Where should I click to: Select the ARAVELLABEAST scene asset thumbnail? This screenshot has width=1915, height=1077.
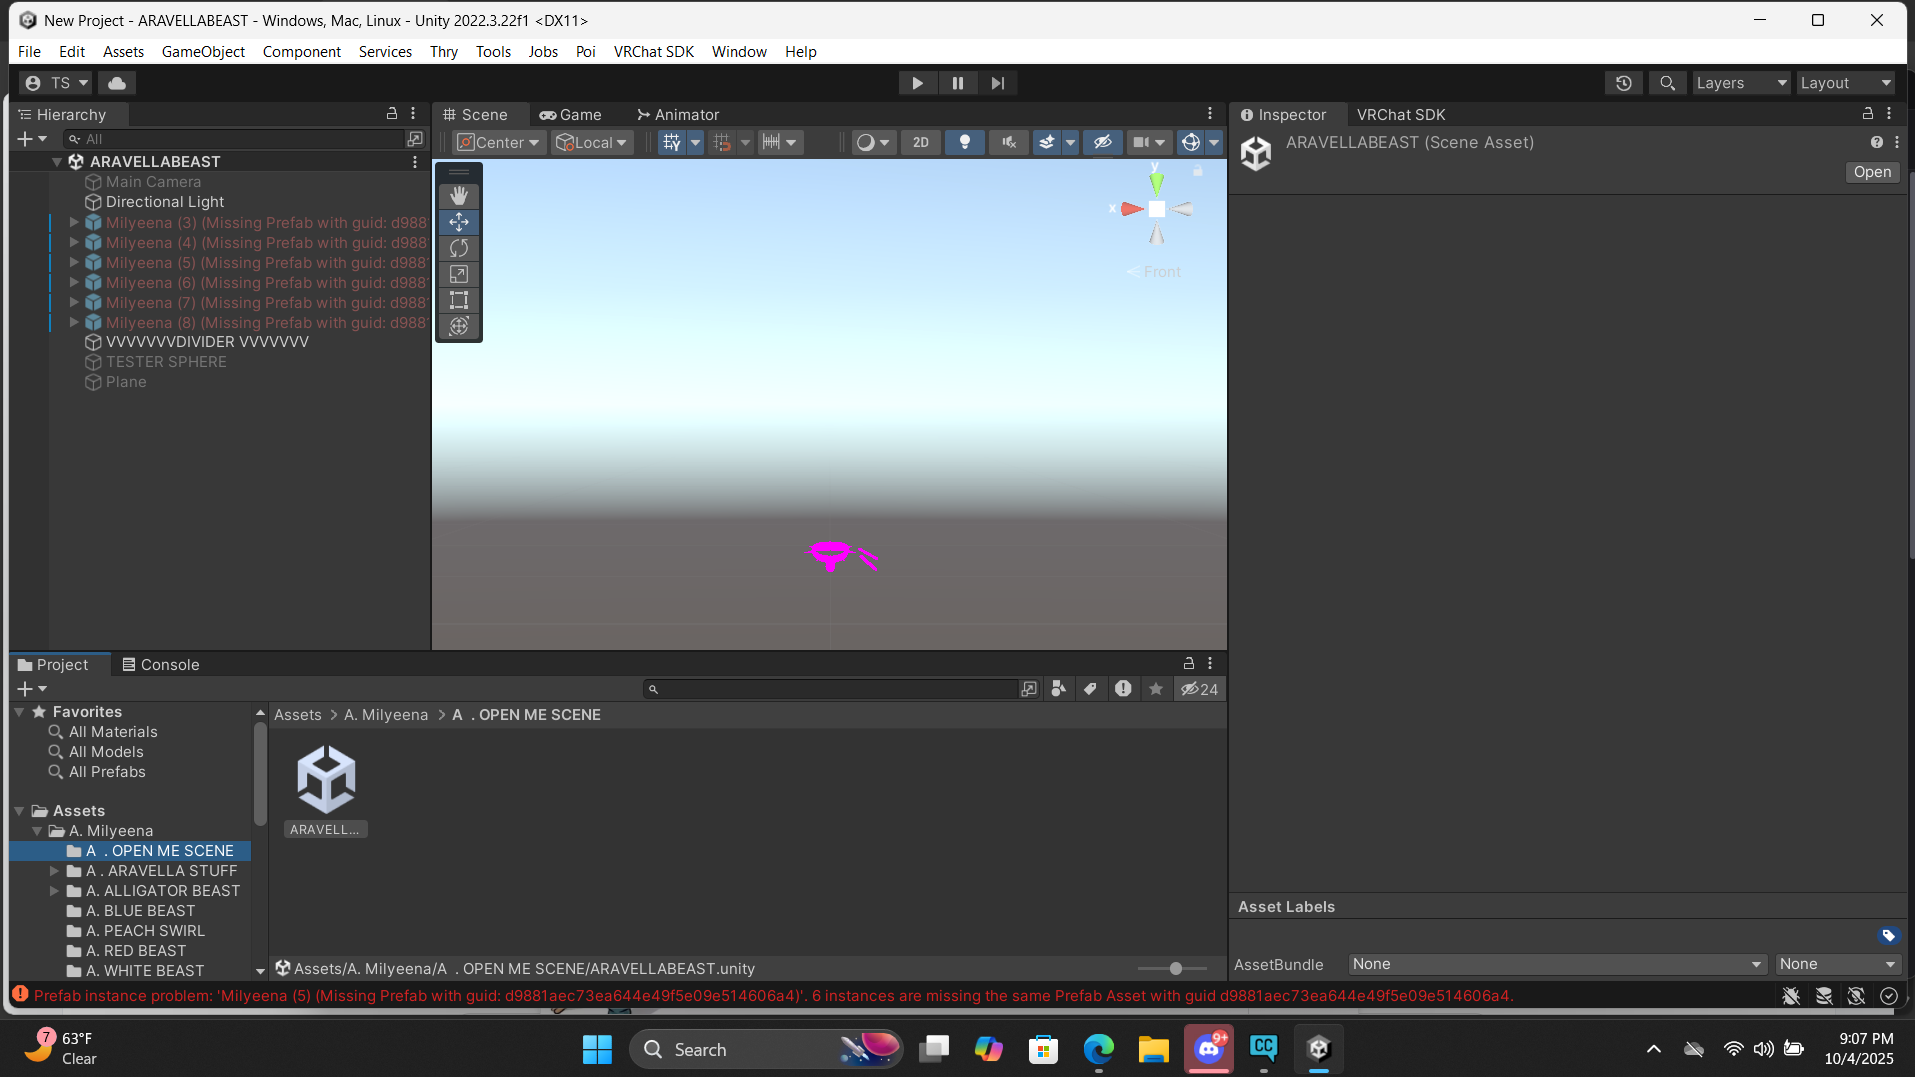326,780
